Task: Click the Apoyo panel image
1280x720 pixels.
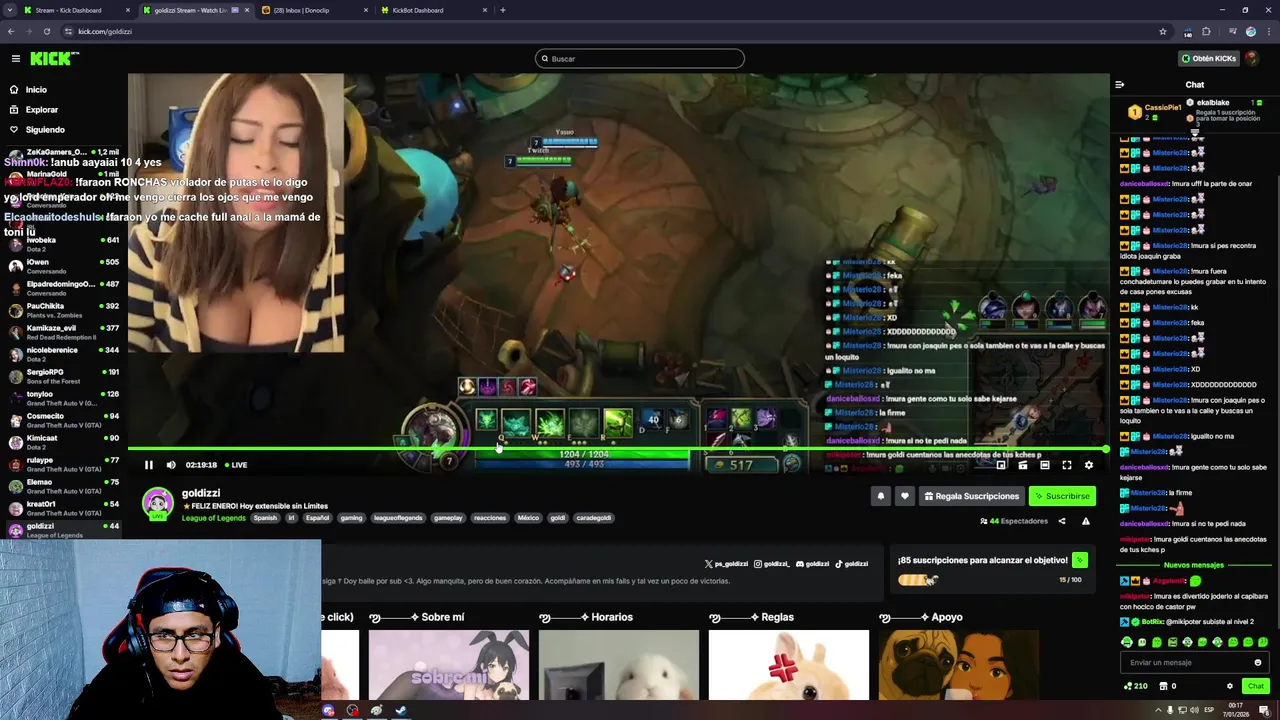Action: [x=958, y=665]
